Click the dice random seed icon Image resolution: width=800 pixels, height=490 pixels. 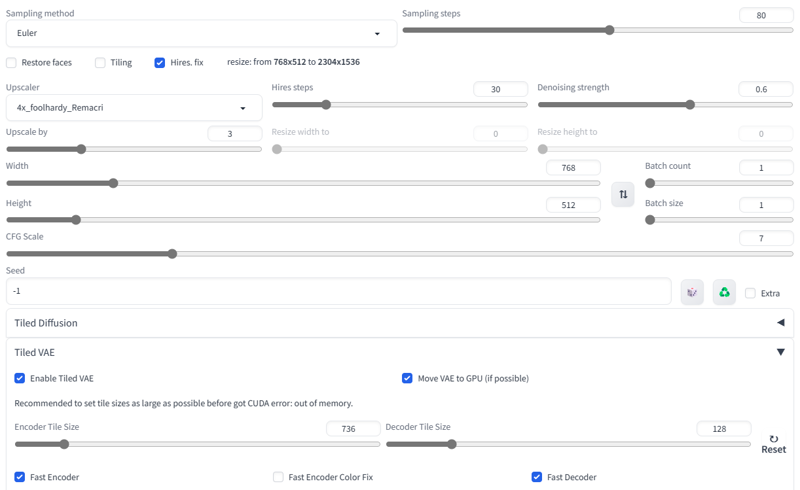692,292
